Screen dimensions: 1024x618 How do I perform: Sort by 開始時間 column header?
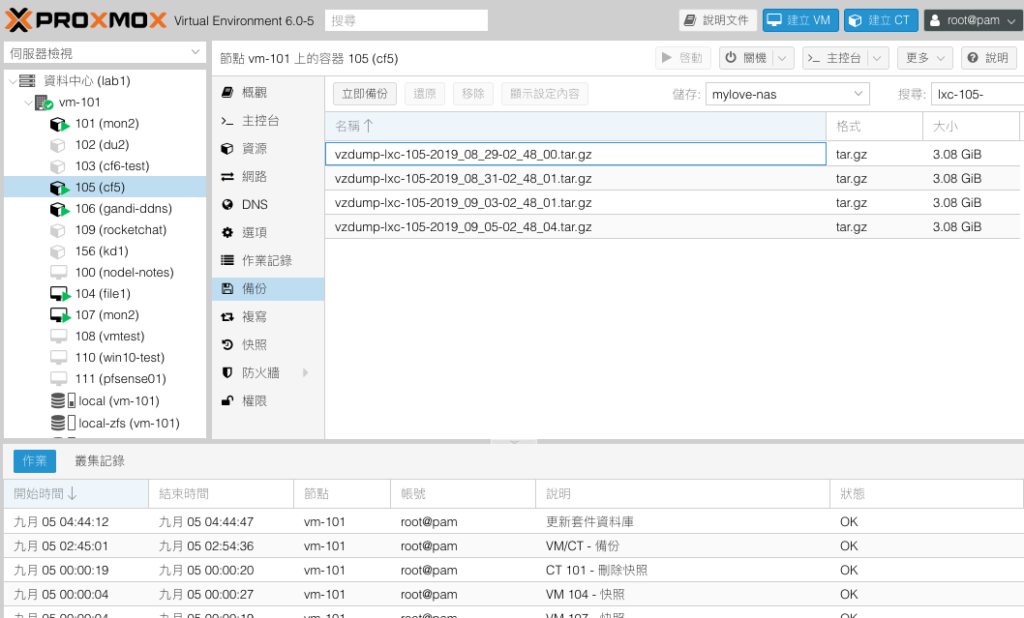76,494
